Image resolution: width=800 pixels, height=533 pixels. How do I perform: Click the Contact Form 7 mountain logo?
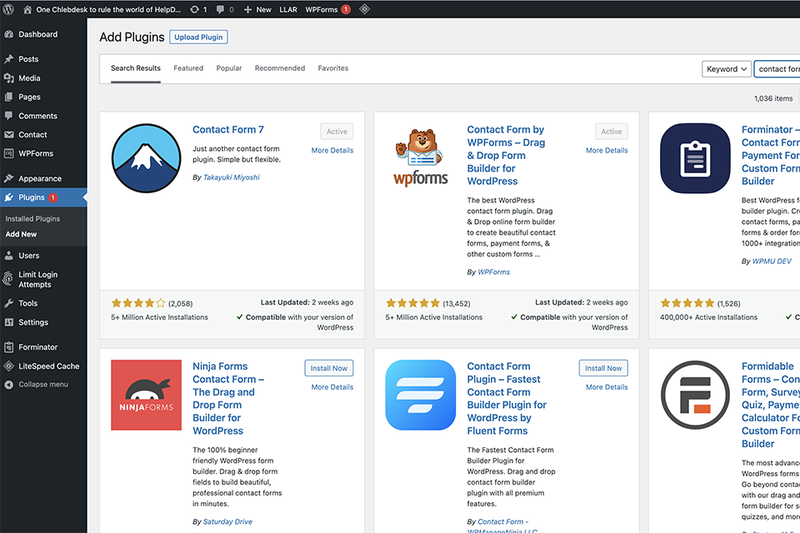pos(146,158)
